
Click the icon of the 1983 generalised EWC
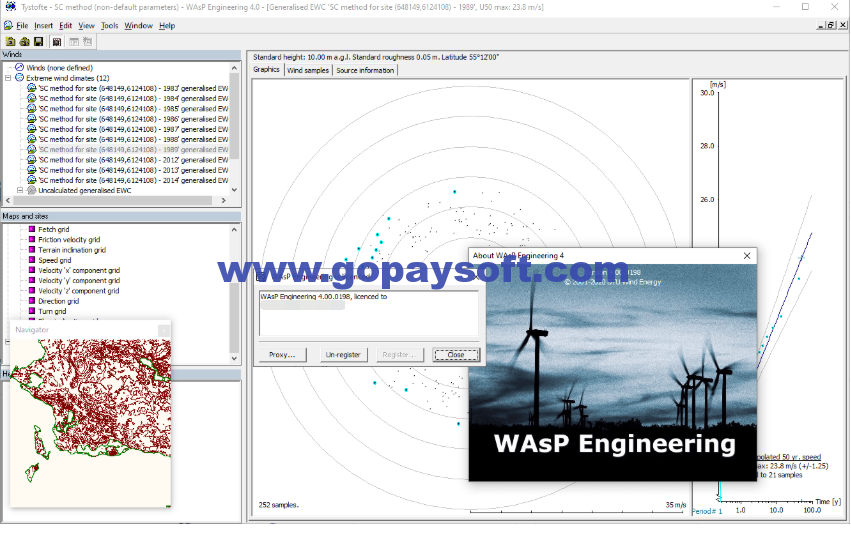click(x=31, y=88)
